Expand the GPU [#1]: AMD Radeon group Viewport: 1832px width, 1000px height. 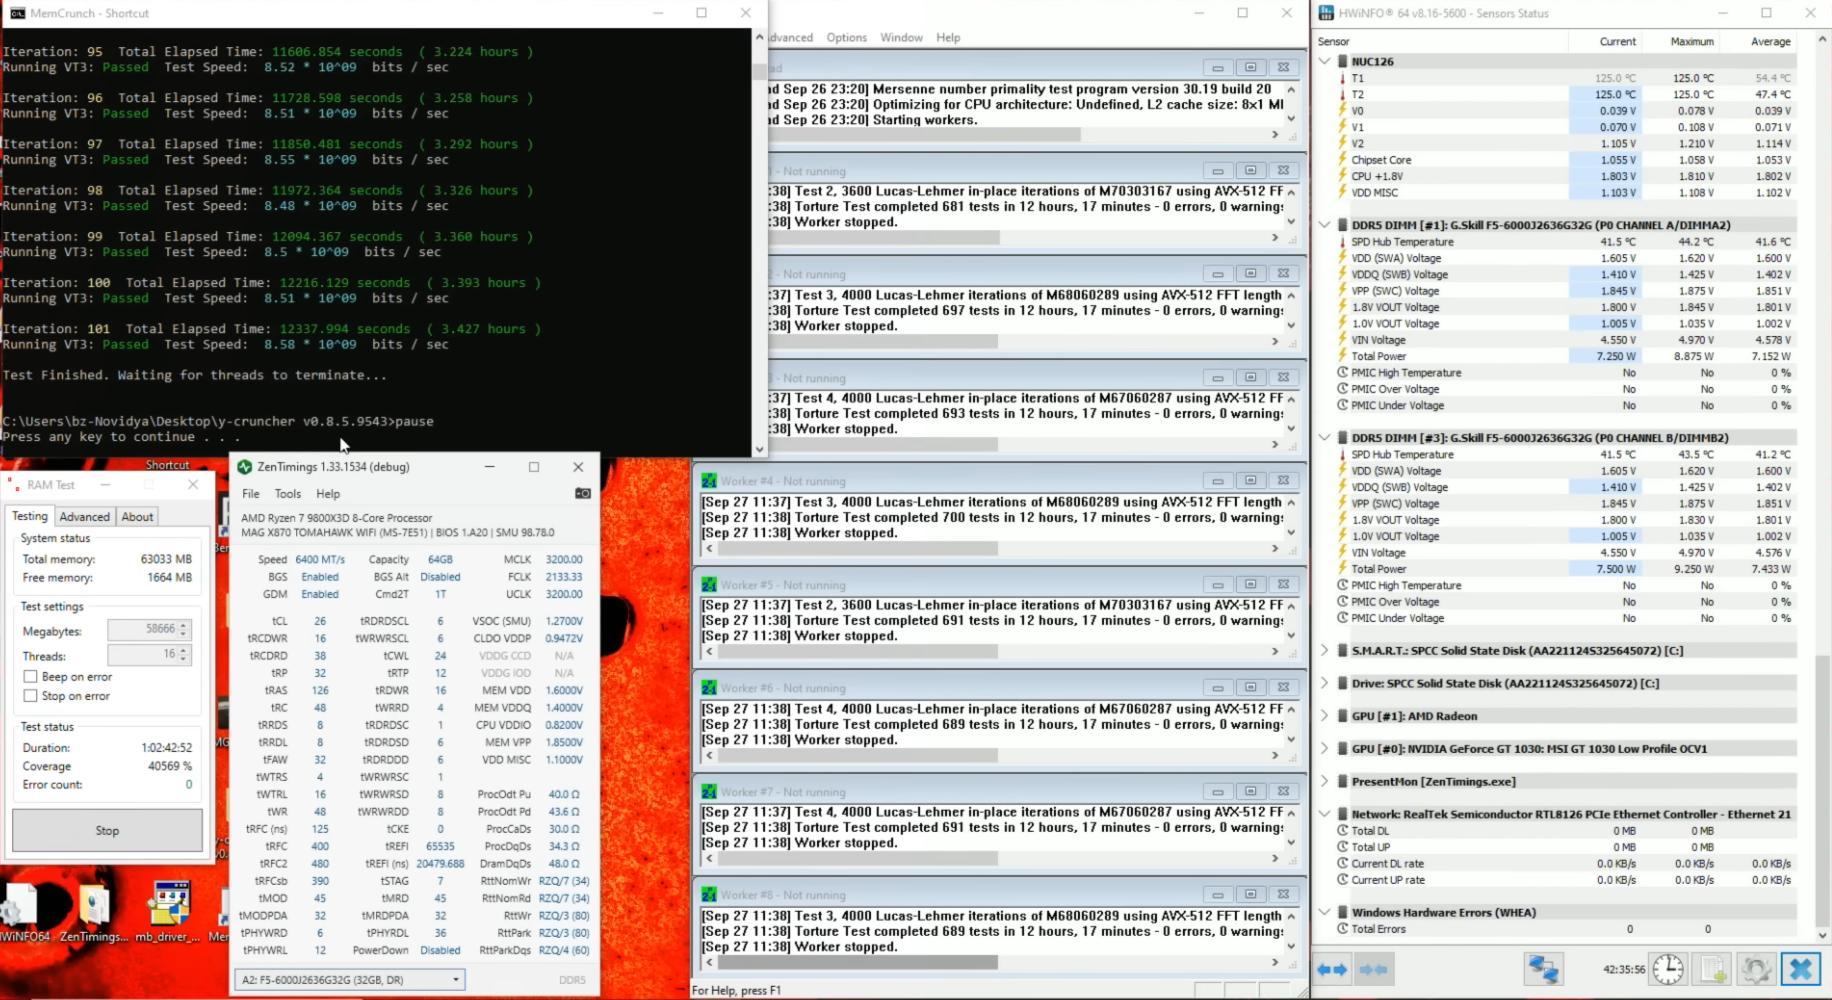click(1325, 716)
